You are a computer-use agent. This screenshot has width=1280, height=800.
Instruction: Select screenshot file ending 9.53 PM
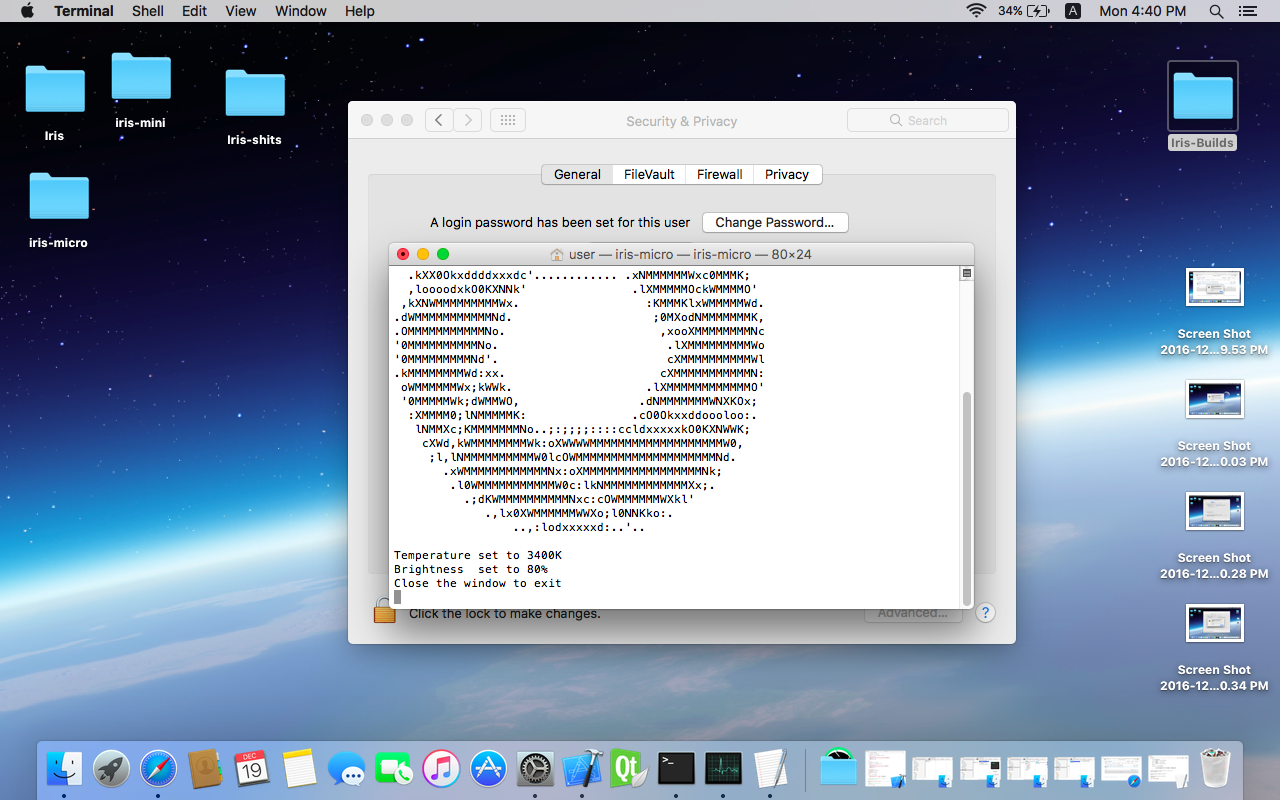pos(1214,312)
